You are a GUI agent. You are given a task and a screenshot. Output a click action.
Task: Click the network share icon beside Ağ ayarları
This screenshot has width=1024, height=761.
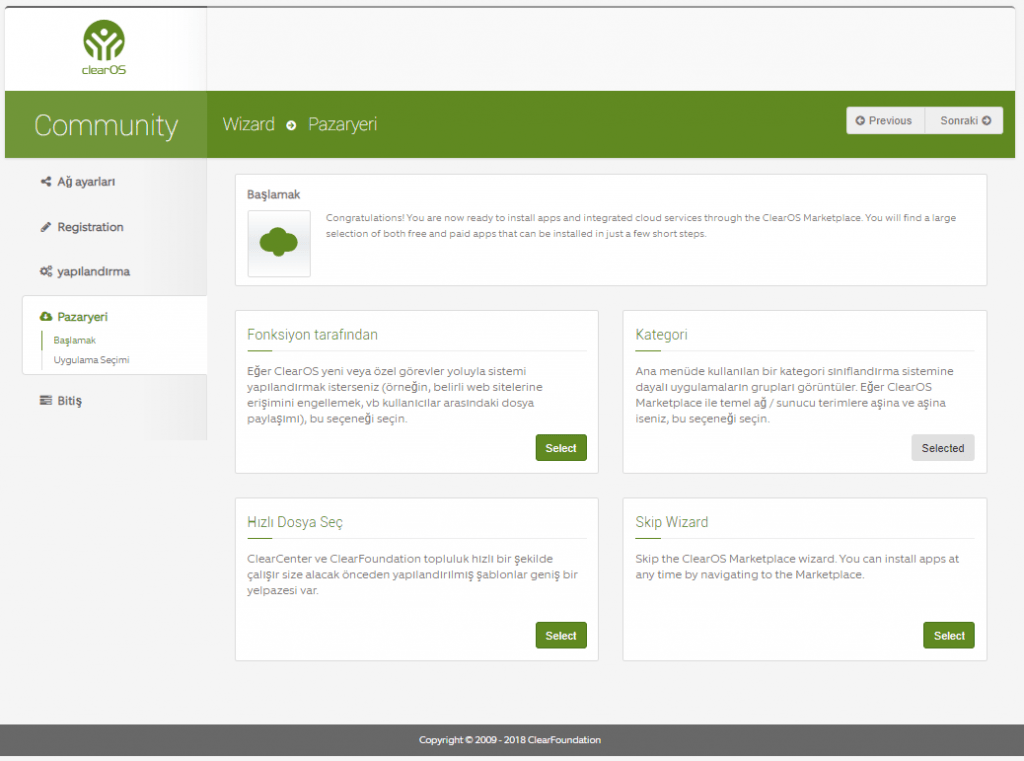46,182
